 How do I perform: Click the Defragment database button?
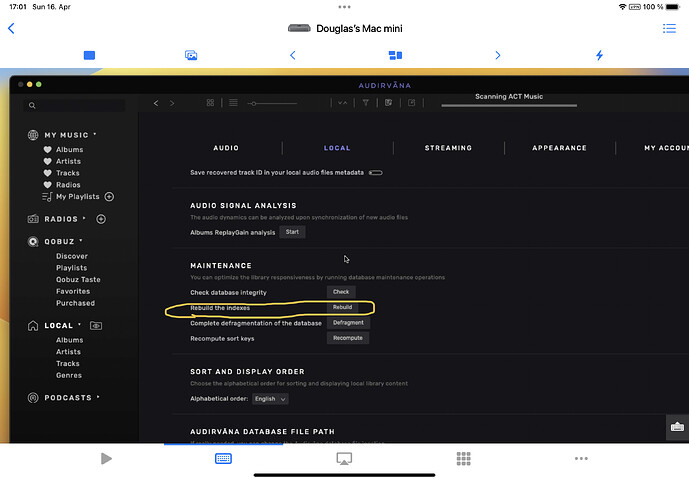coord(348,322)
